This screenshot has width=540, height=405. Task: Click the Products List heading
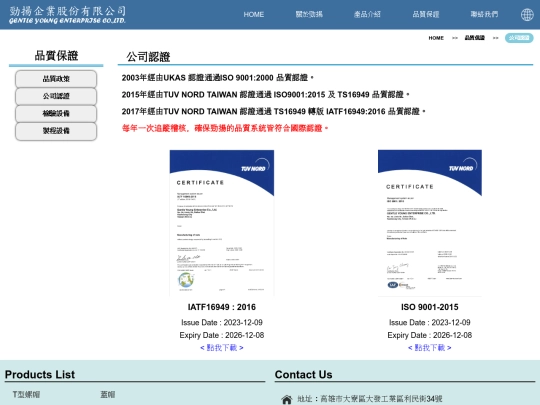point(40,374)
